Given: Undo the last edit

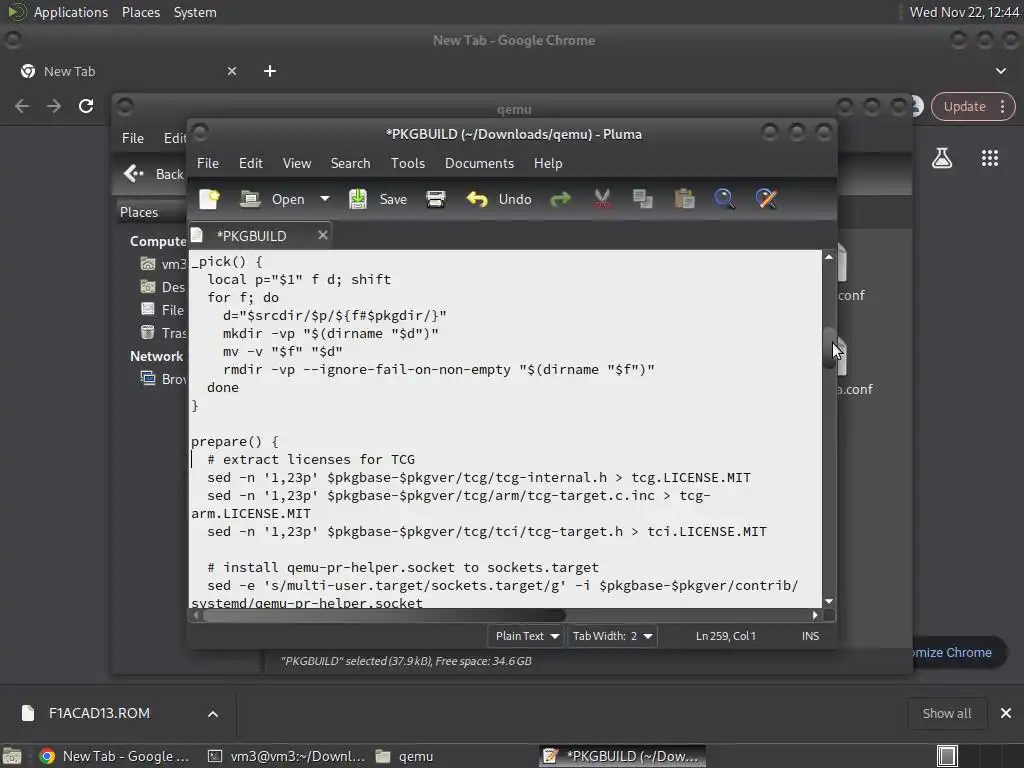Looking at the screenshot, I should [x=499, y=199].
